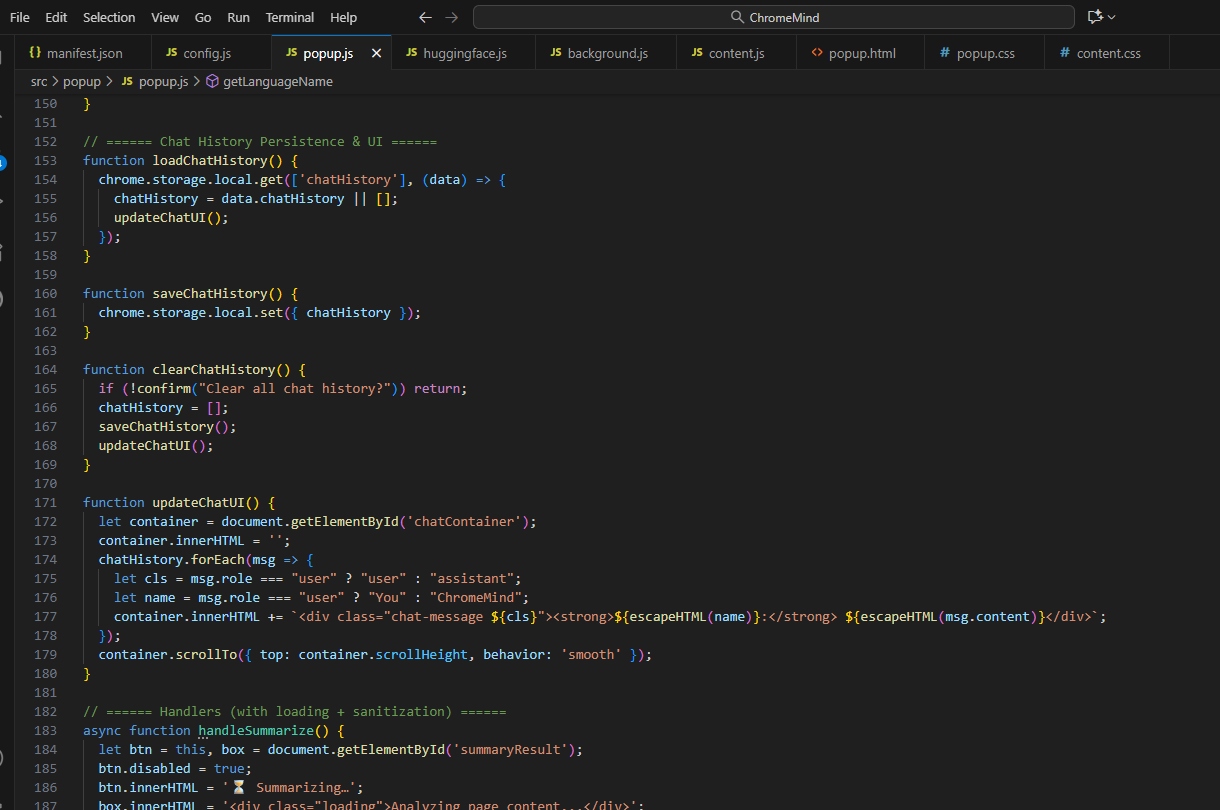Viewport: 1220px width, 810px height.
Task: Open the Copilot chat icon
Action: coord(1095,17)
